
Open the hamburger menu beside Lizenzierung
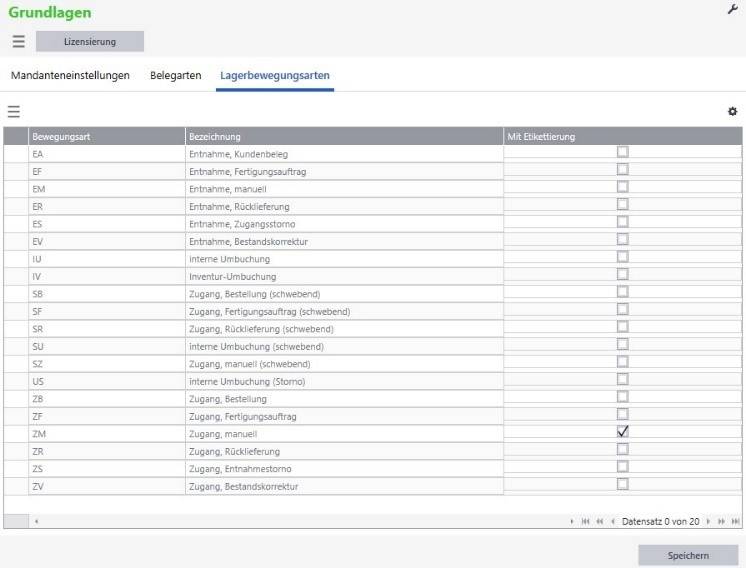pyautogui.click(x=18, y=41)
